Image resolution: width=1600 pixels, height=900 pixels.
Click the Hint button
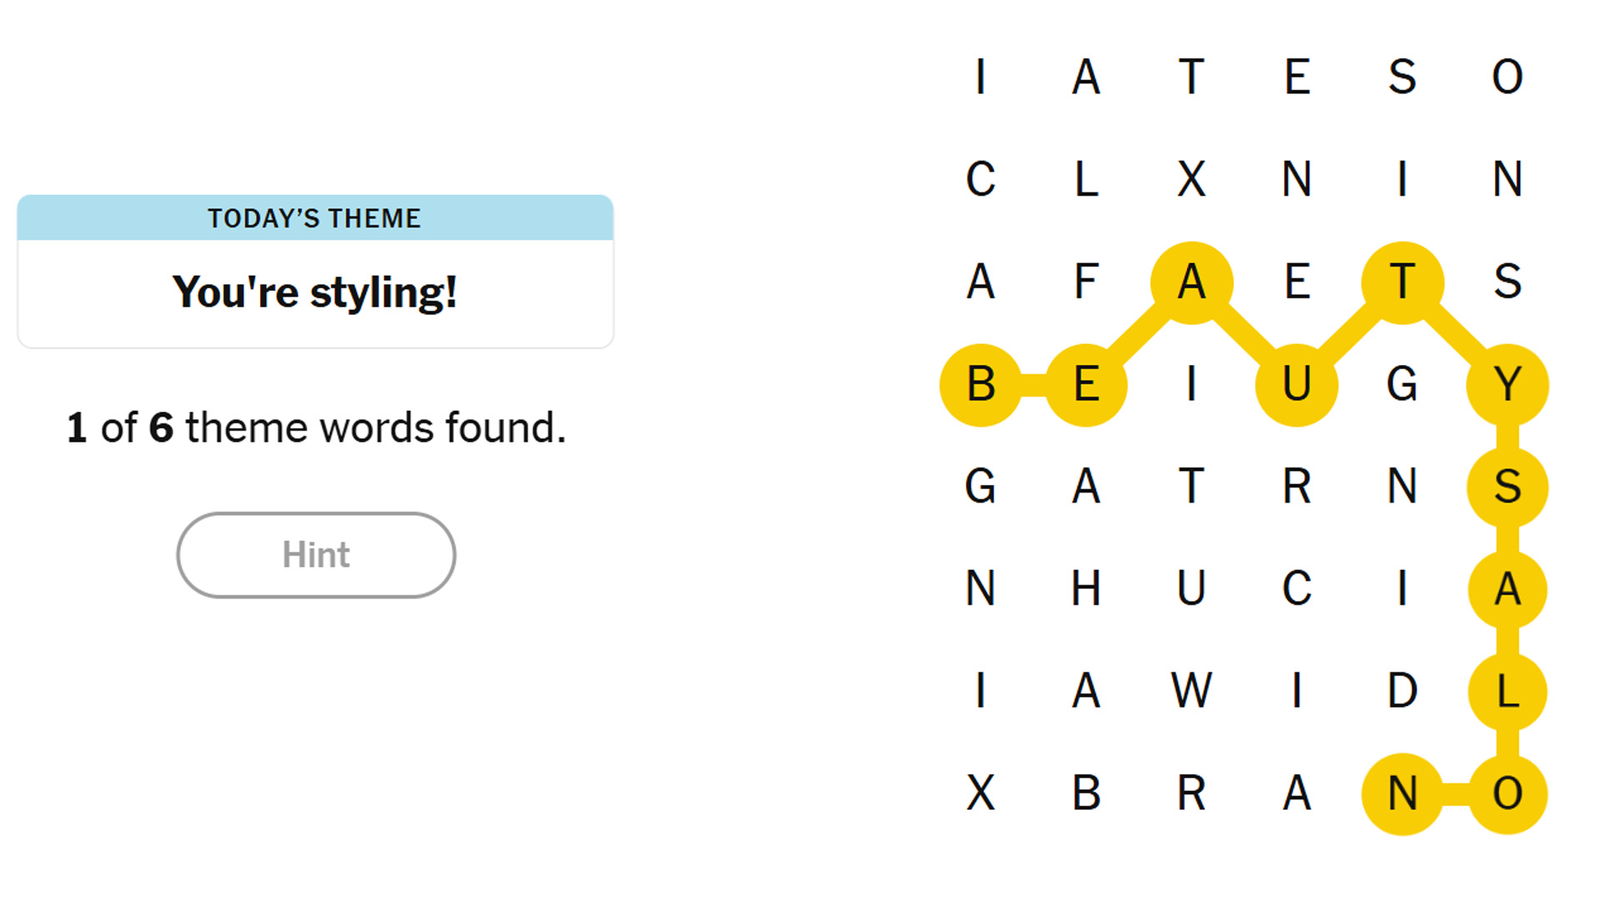pyautogui.click(x=315, y=555)
